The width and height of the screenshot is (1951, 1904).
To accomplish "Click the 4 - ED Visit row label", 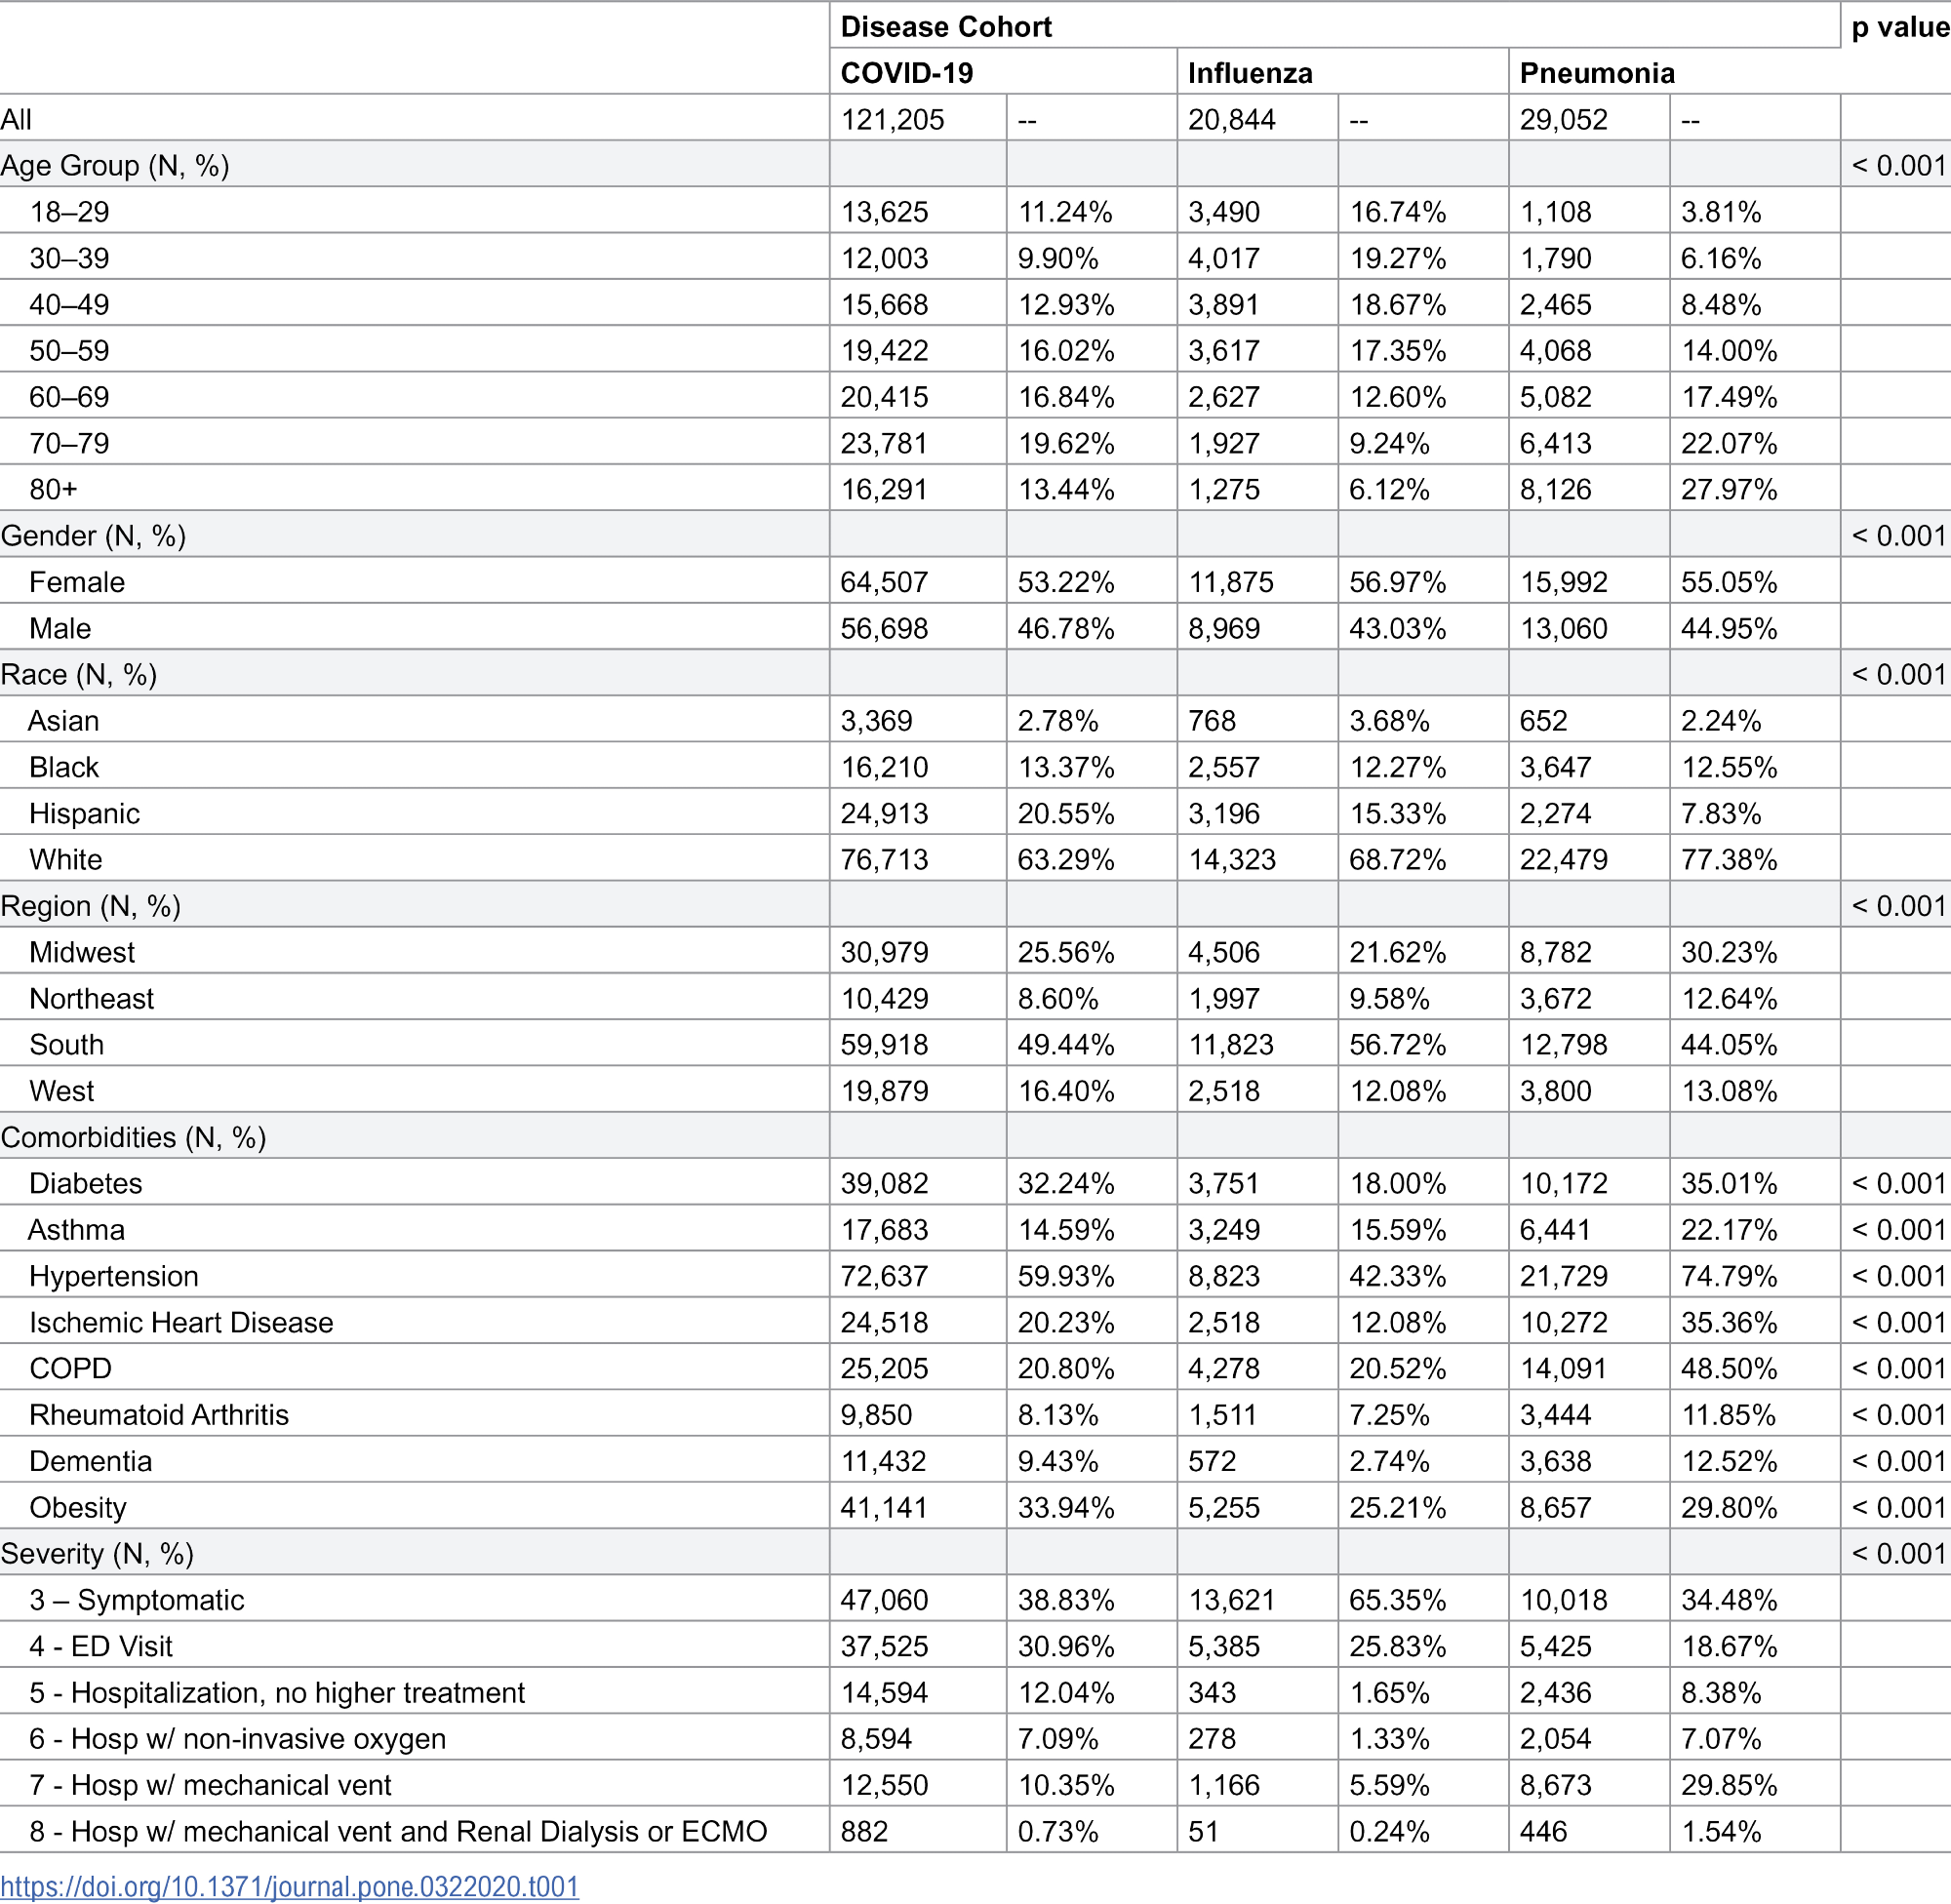I will [101, 1646].
